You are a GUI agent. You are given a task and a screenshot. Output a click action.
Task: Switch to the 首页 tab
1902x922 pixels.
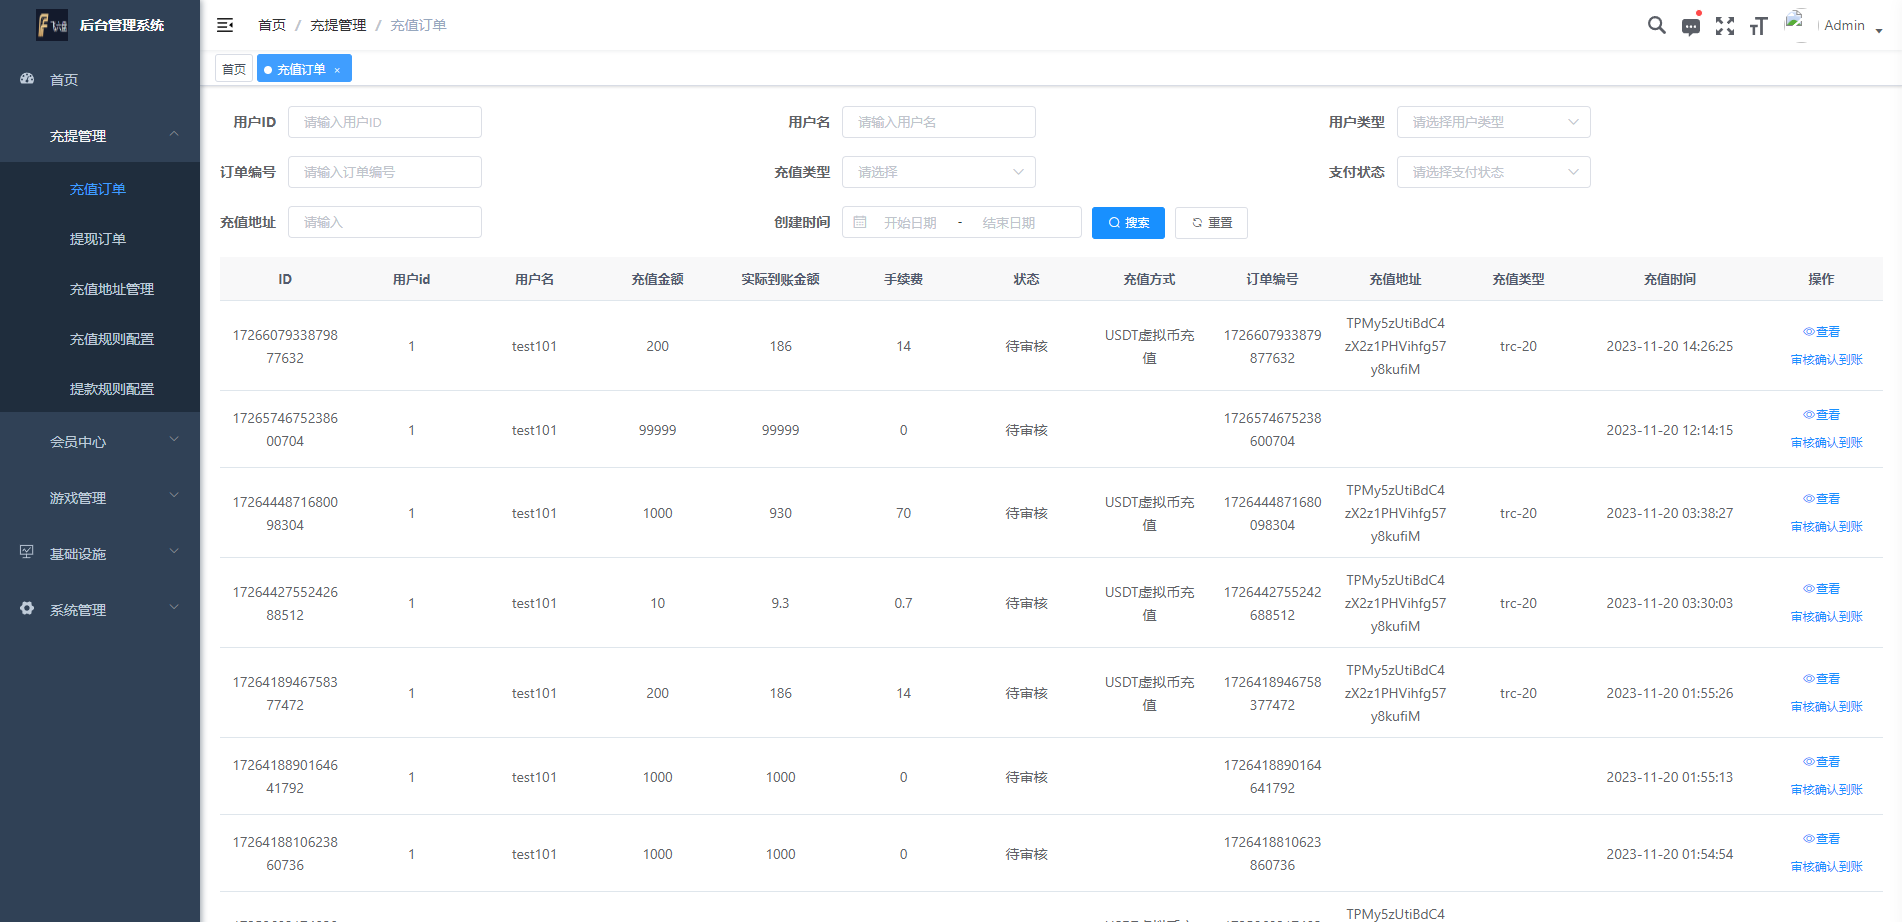[x=234, y=69]
